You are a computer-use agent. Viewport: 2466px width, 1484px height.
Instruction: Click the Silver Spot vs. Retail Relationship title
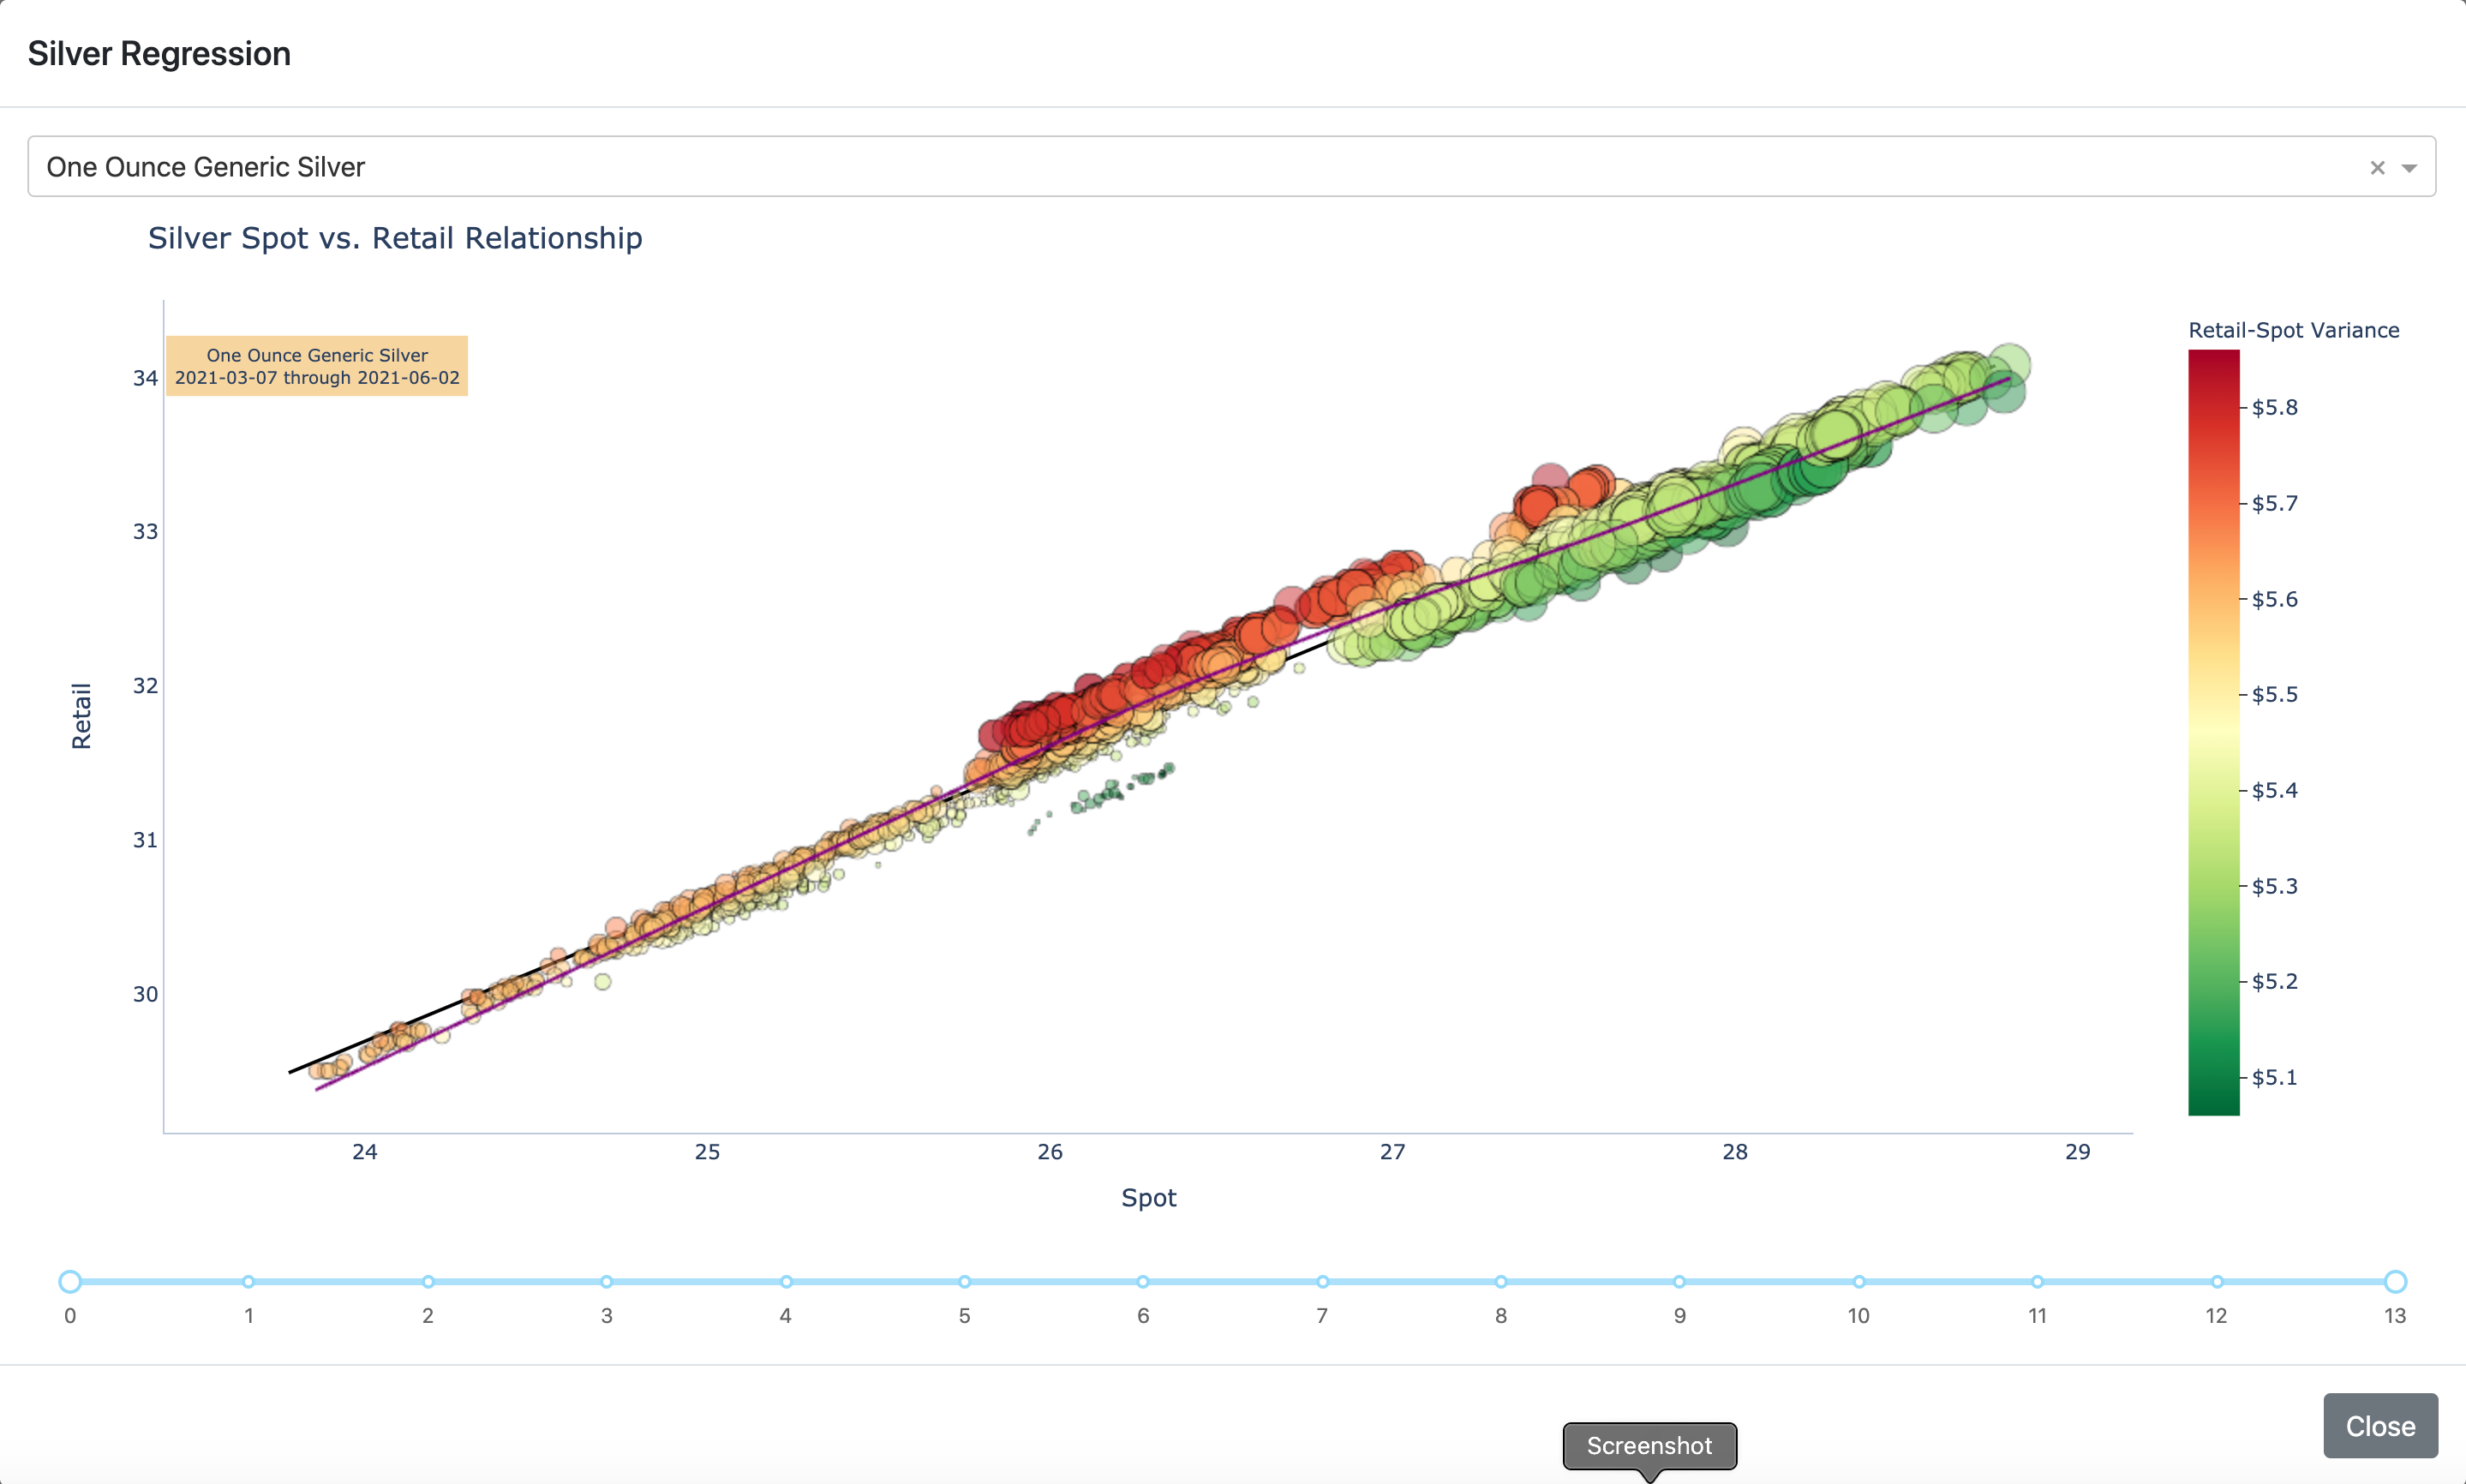395,238
